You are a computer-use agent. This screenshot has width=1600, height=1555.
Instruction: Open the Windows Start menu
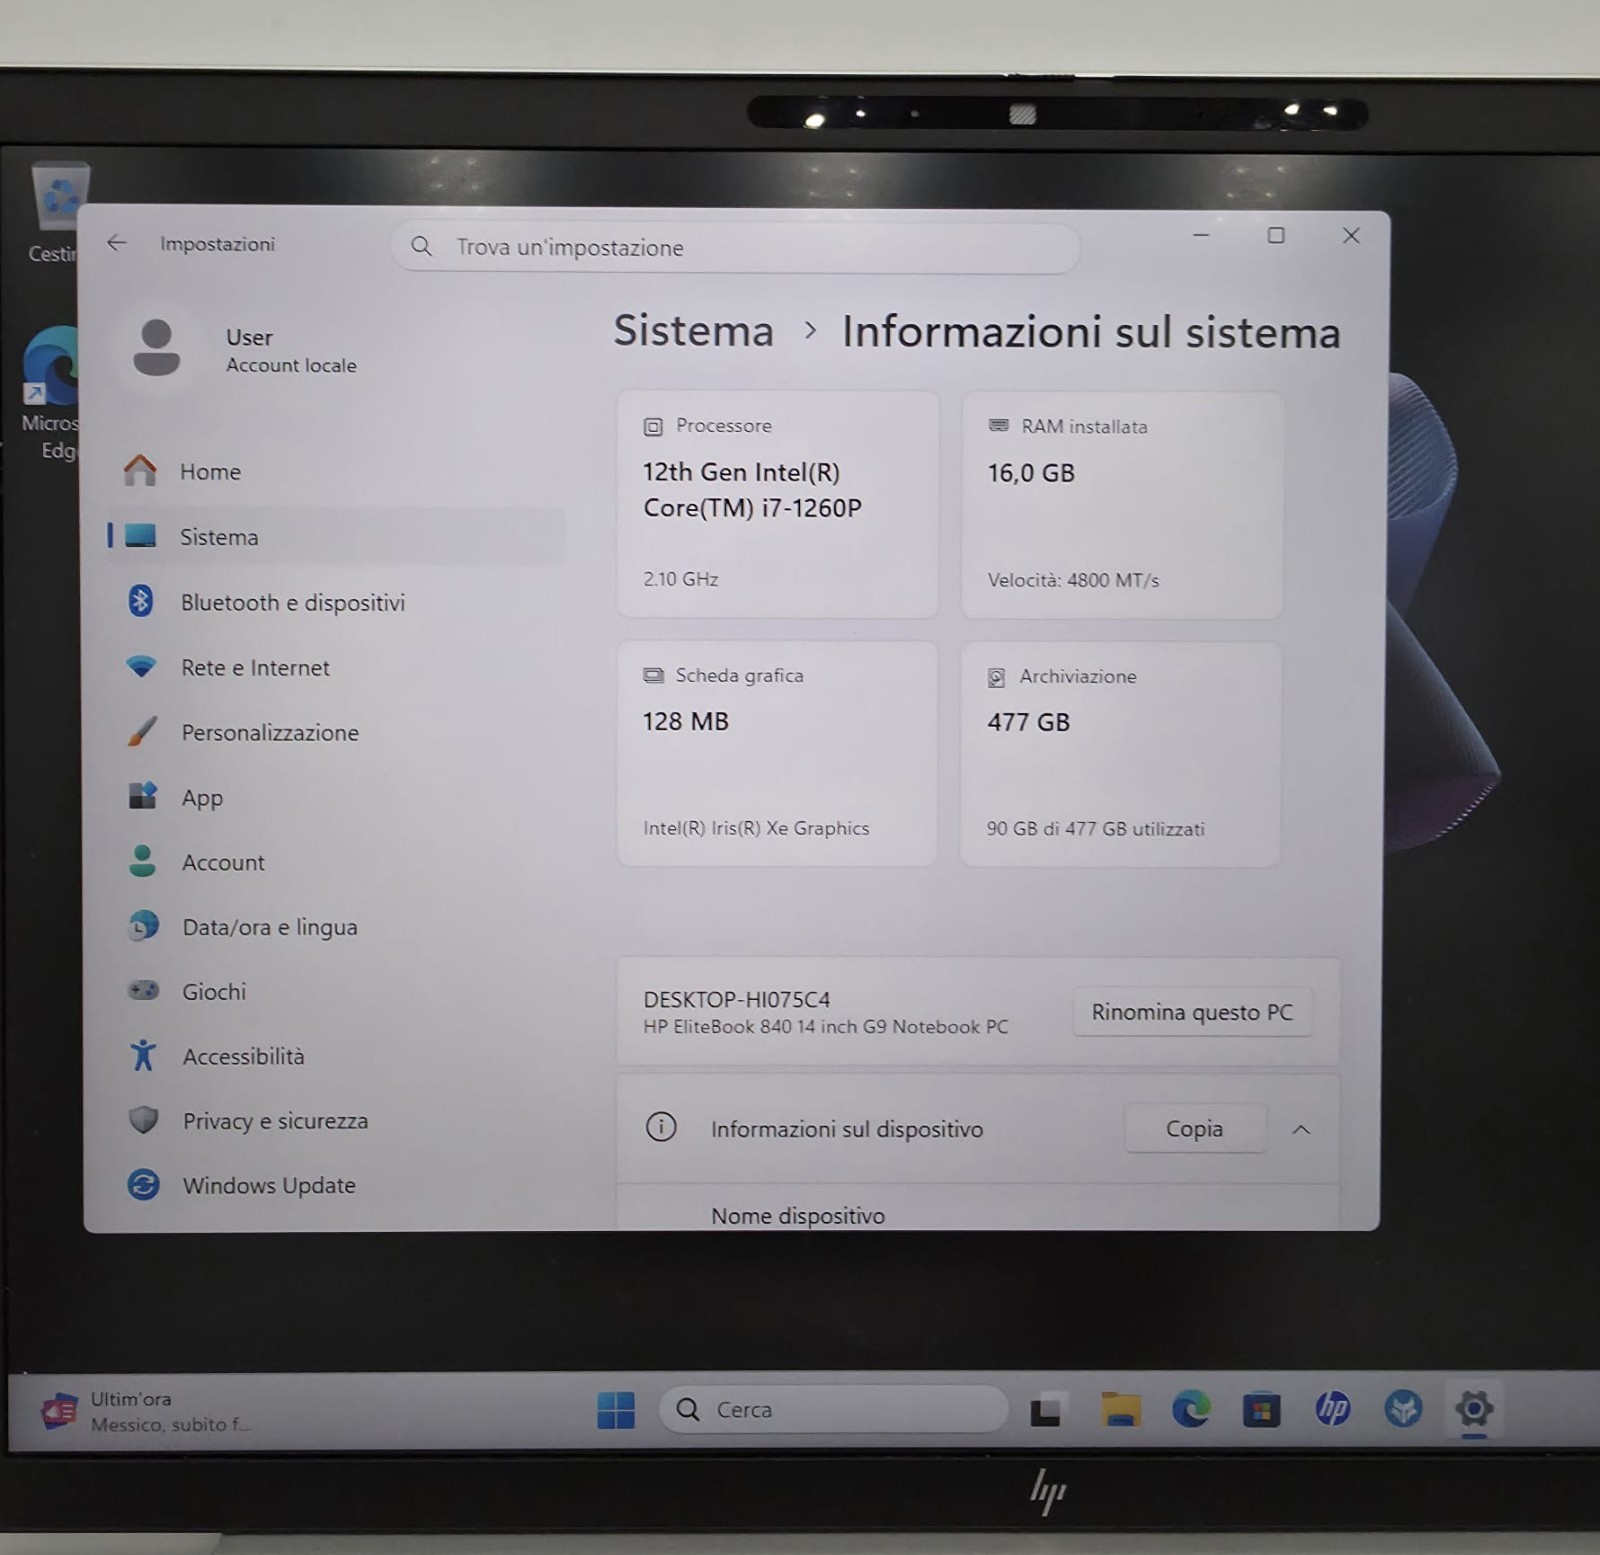(x=616, y=1410)
